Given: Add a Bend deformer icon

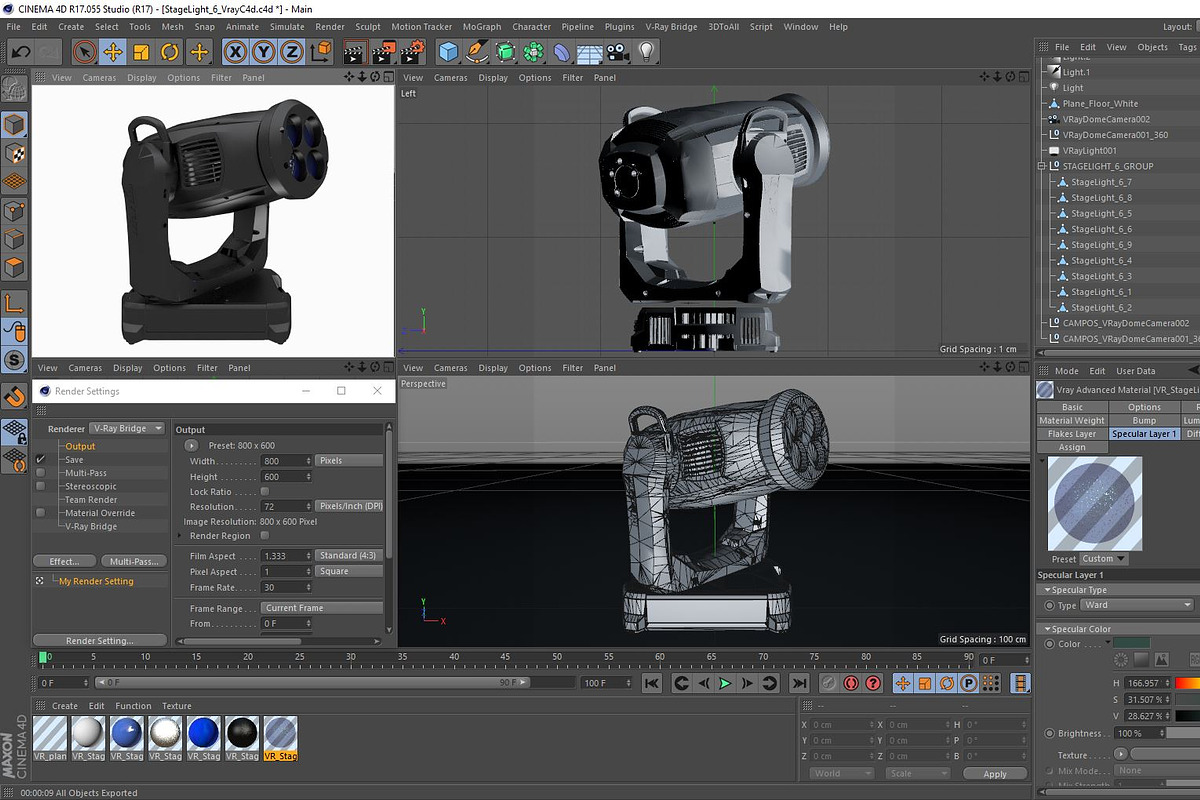Looking at the screenshot, I should pyautogui.click(x=562, y=52).
